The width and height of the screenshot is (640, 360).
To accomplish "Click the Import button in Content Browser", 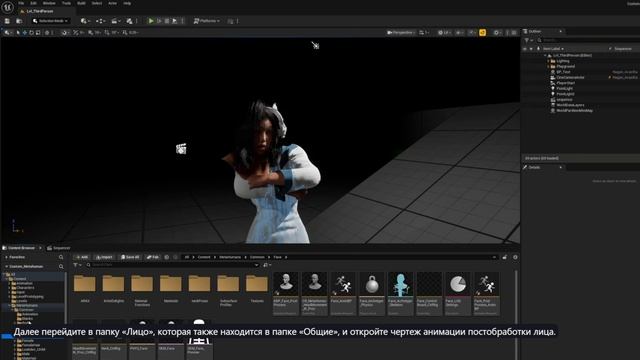I will tap(104, 257).
